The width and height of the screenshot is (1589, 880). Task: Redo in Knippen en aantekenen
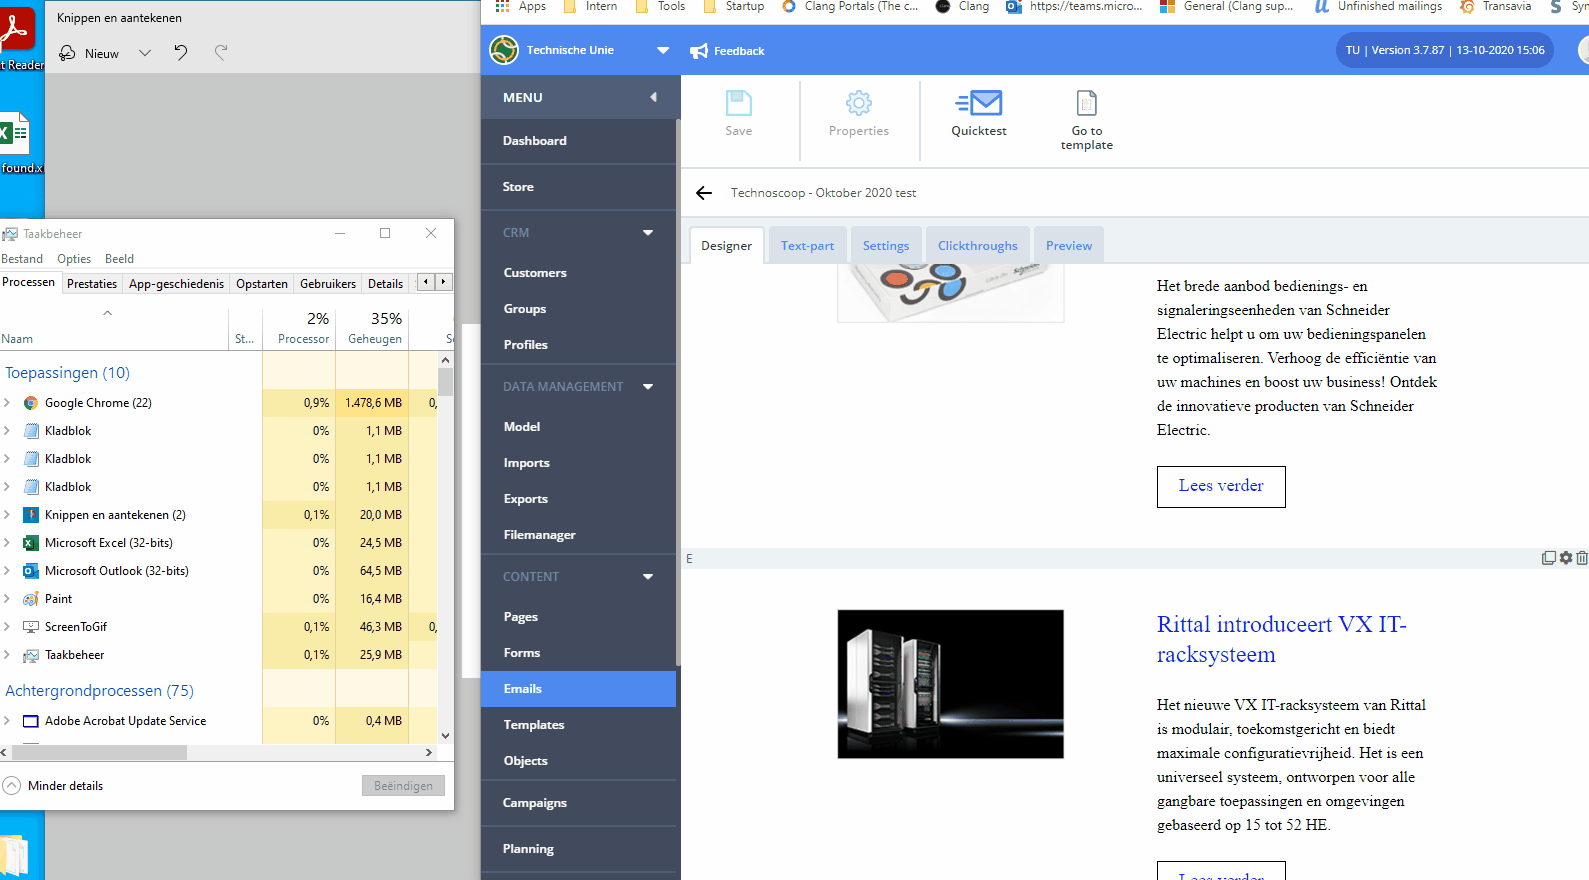(221, 53)
